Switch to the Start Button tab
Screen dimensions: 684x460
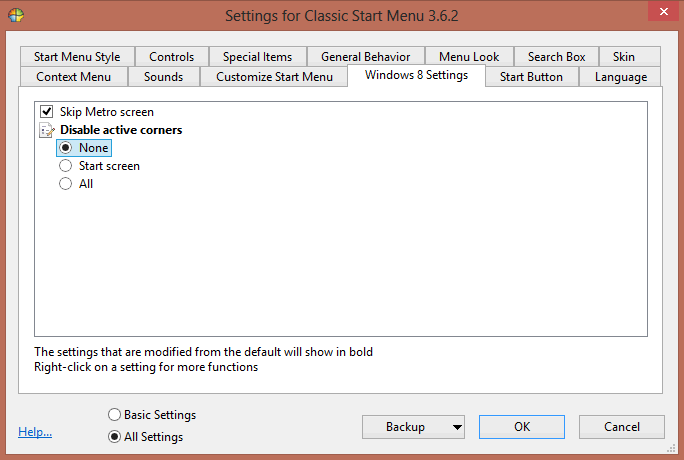tap(531, 77)
